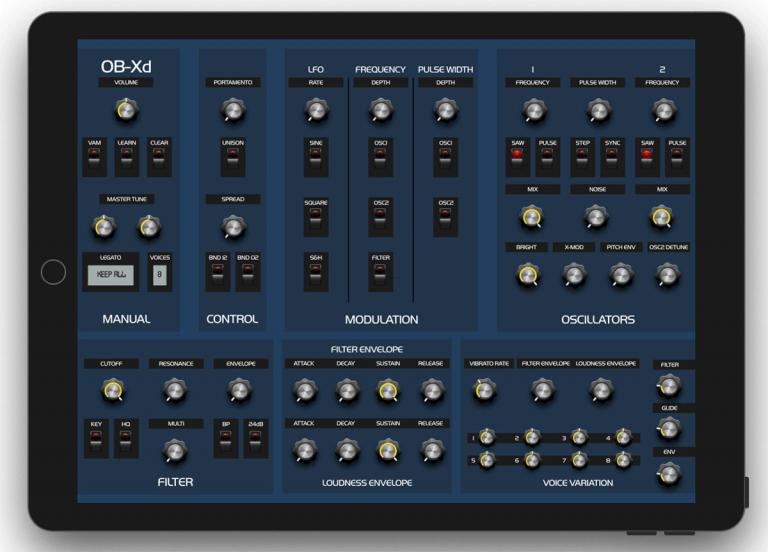Viewport: 768px width, 552px height.
Task: Click the OSC2 Detune knob
Action: [x=667, y=275]
